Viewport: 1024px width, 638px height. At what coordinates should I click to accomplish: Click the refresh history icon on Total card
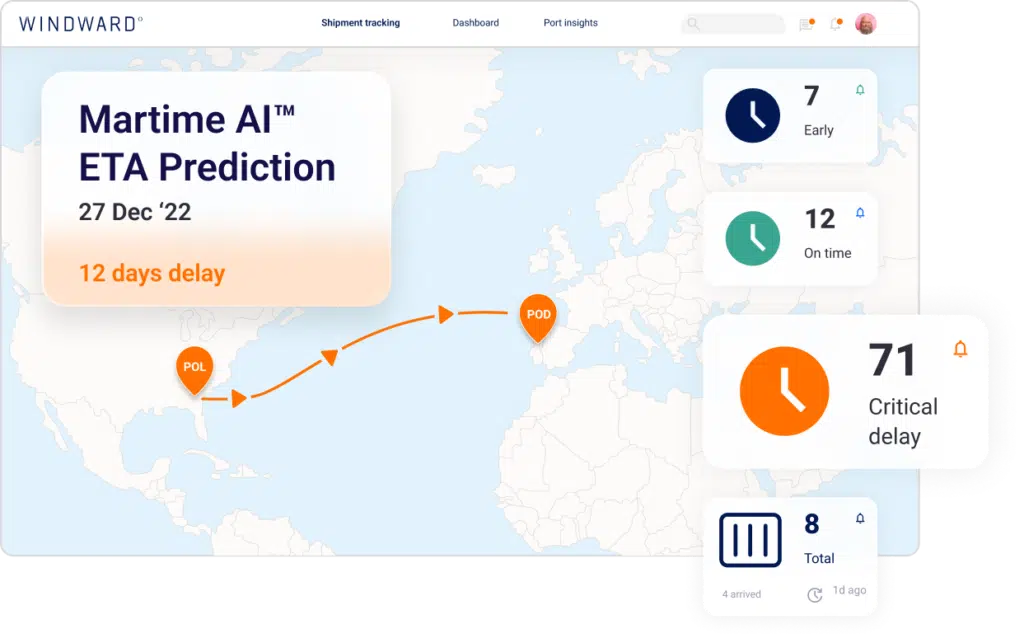[814, 595]
